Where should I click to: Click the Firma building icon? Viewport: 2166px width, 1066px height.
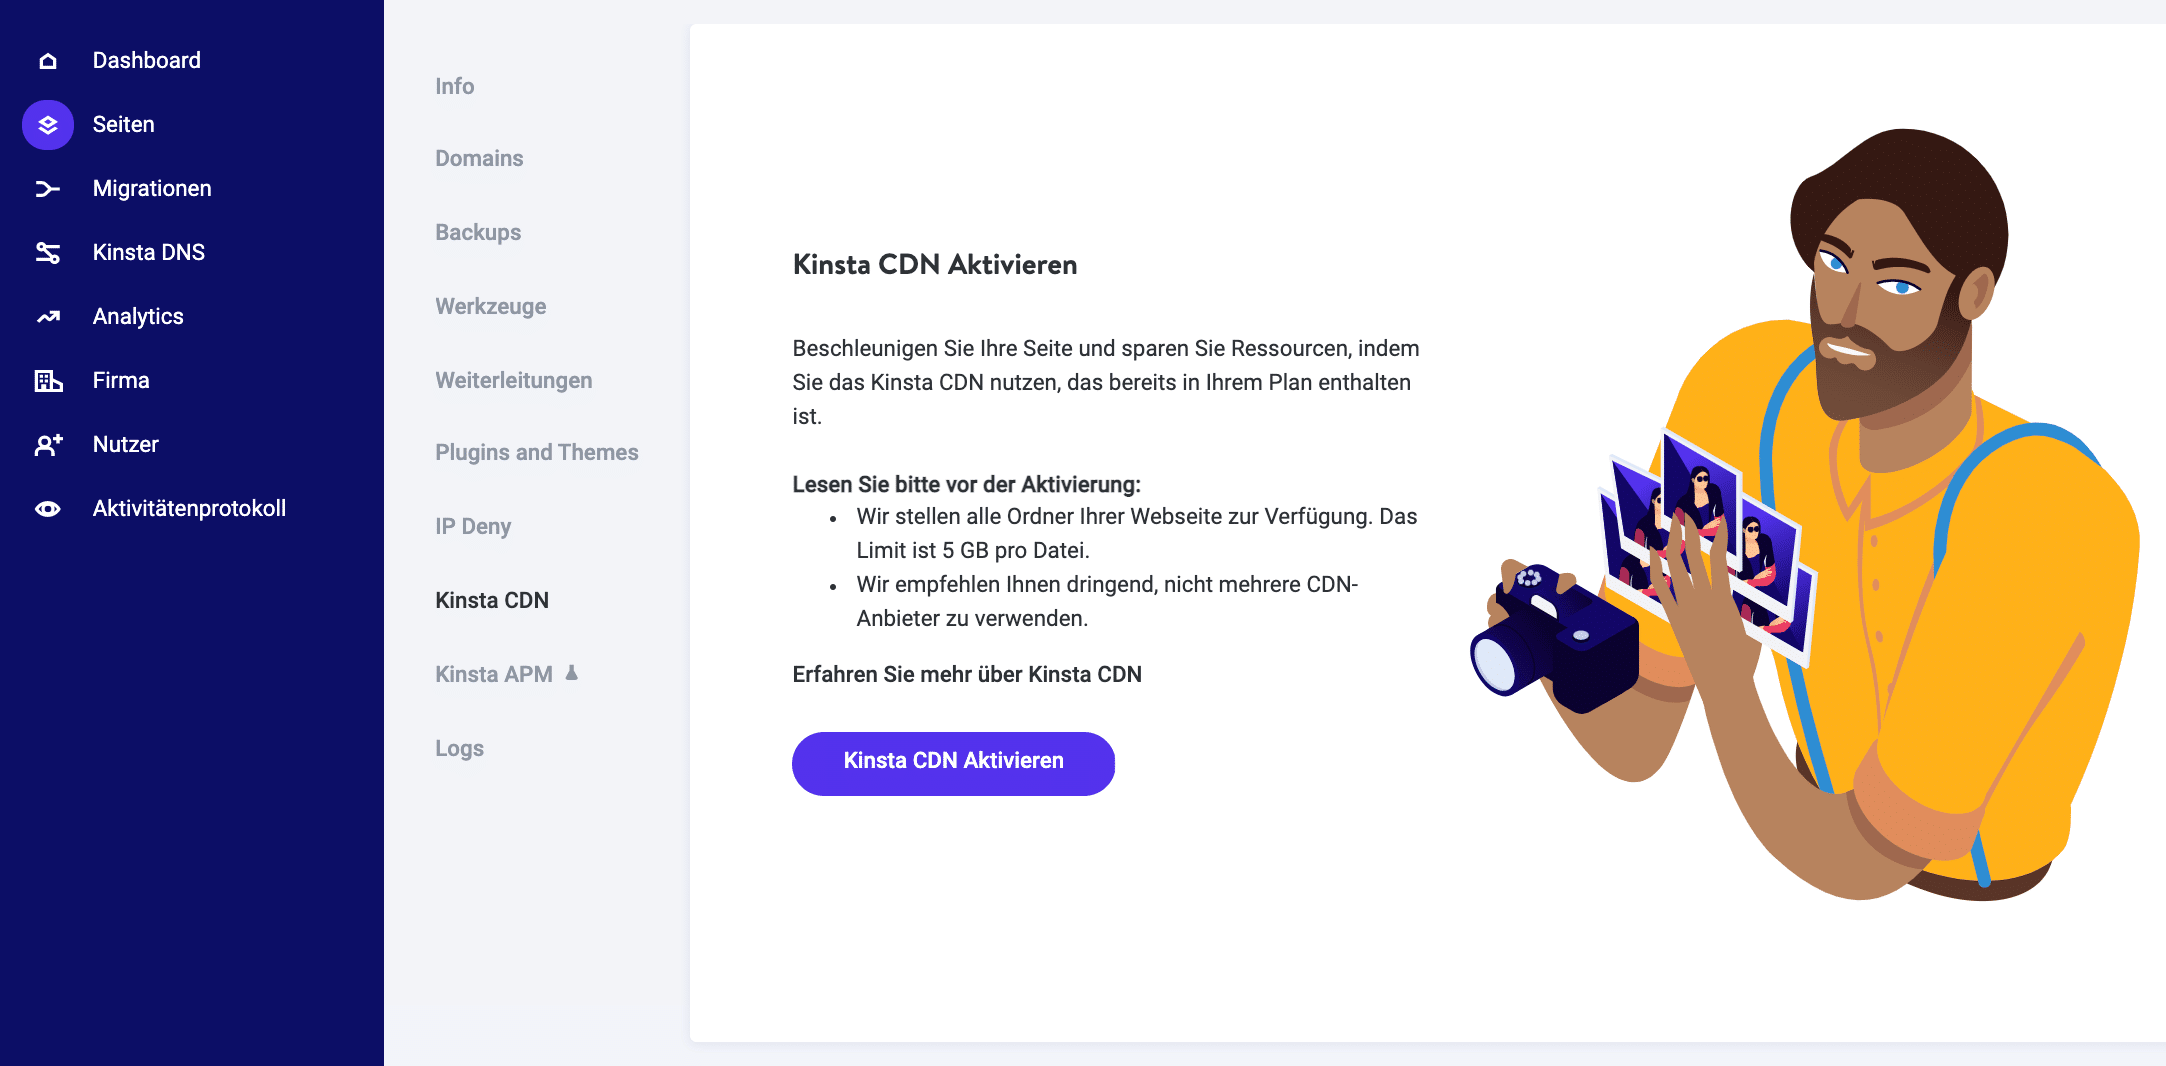(x=48, y=381)
